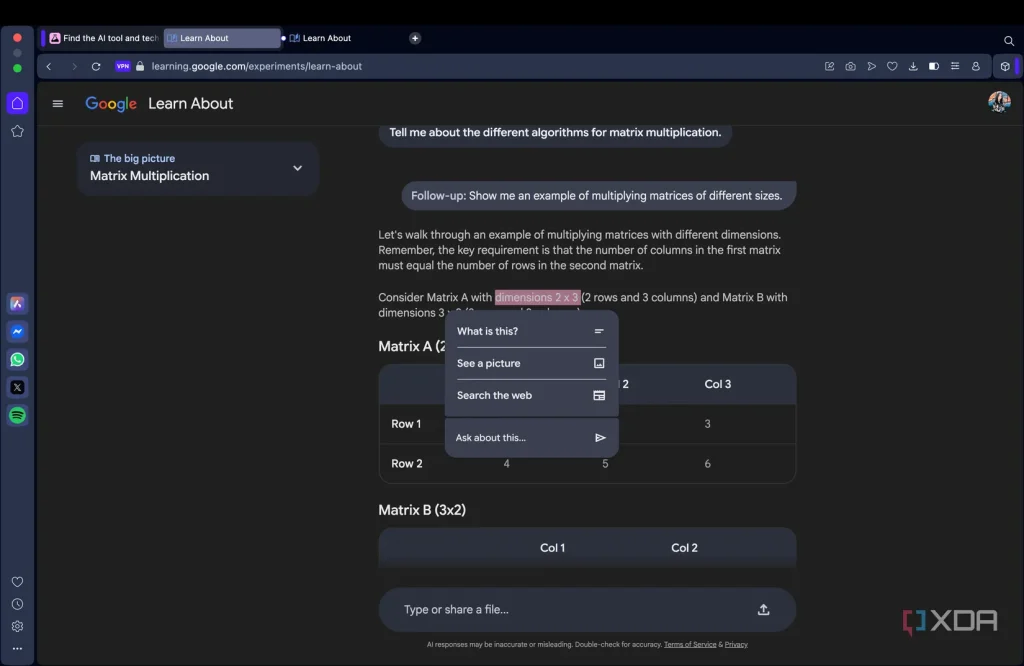Open X (Twitter) in the sidebar
This screenshot has height=666, width=1024.
click(x=18, y=387)
